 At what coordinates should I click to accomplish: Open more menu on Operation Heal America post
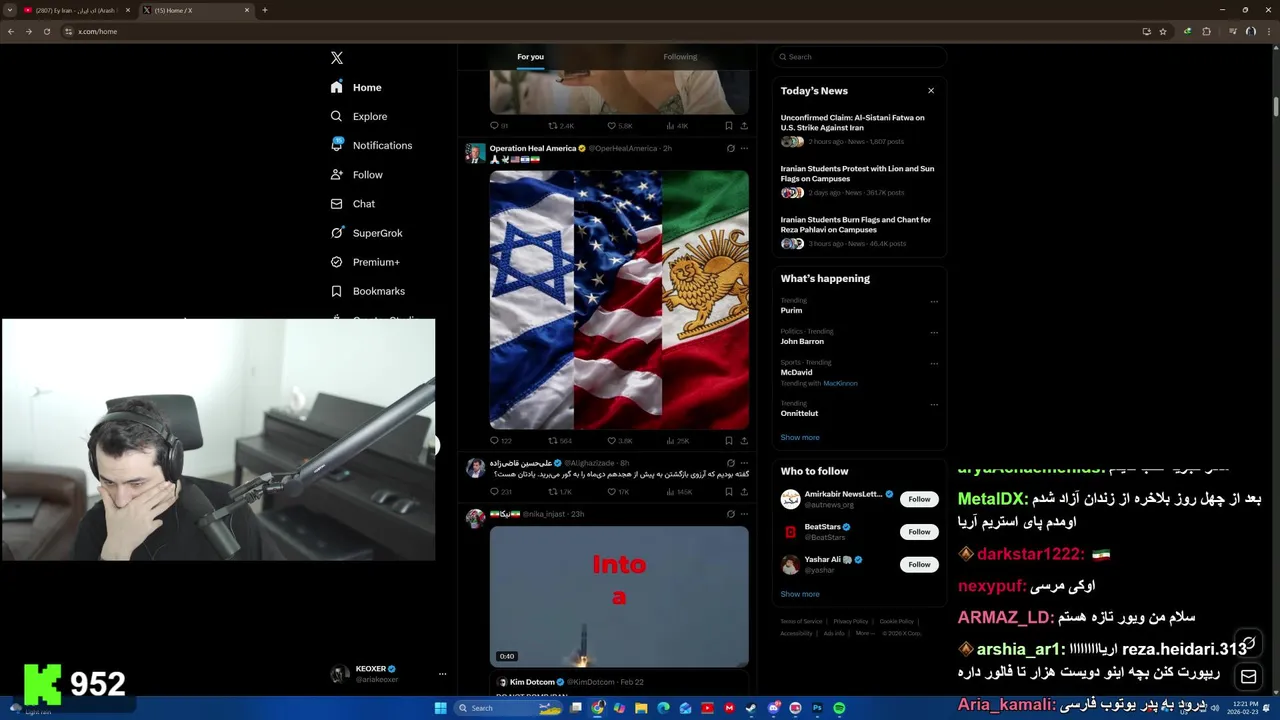pyautogui.click(x=744, y=149)
